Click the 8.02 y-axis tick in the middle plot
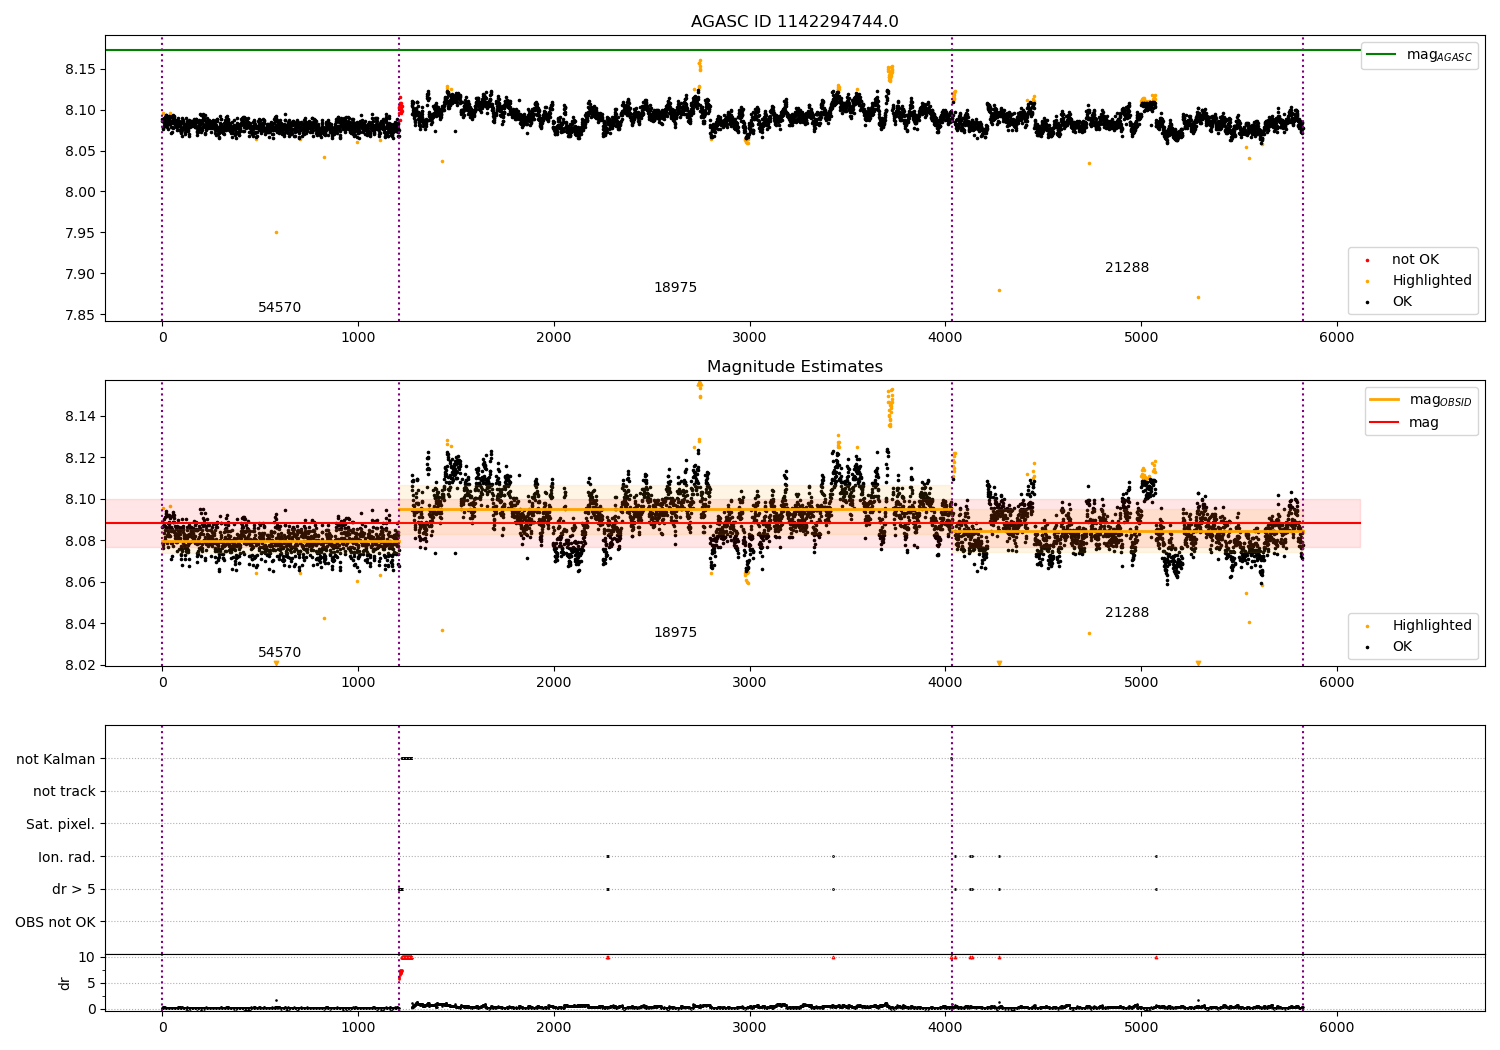 [x=81, y=665]
